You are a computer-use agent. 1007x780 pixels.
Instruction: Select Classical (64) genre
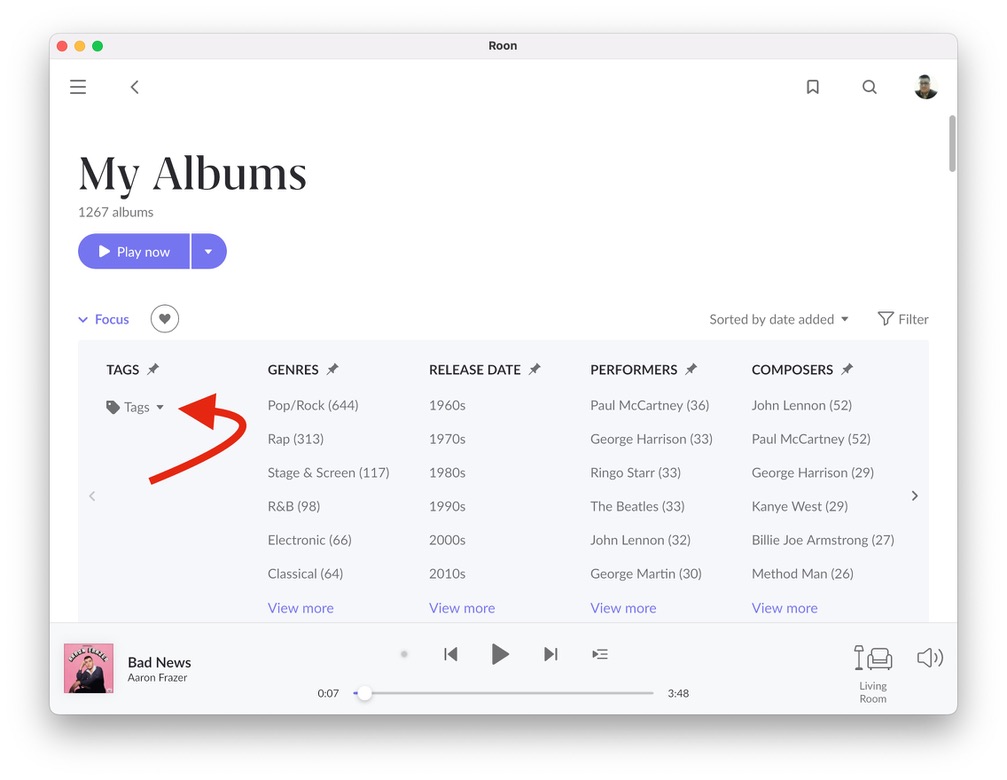coord(305,574)
